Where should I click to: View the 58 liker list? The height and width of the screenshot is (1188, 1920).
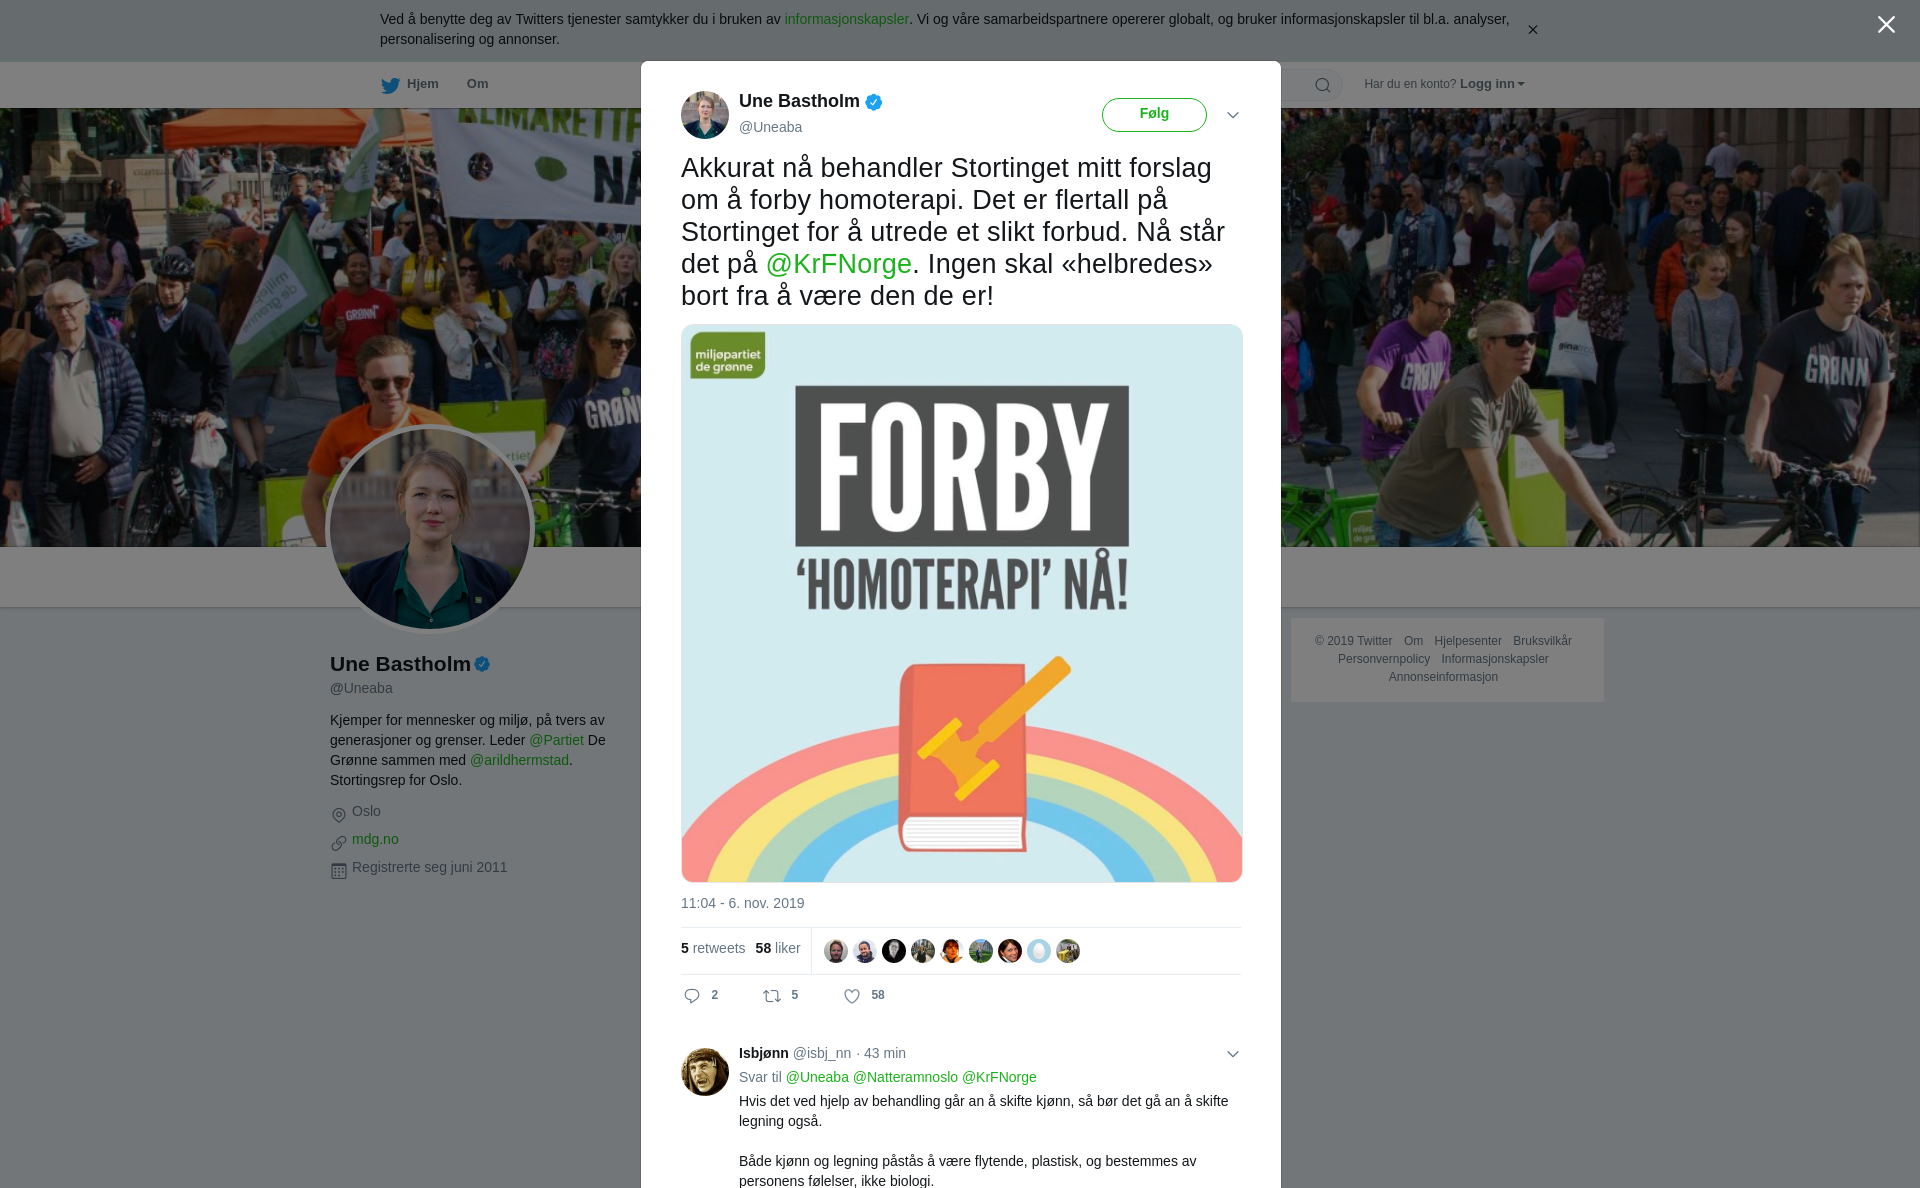(778, 948)
